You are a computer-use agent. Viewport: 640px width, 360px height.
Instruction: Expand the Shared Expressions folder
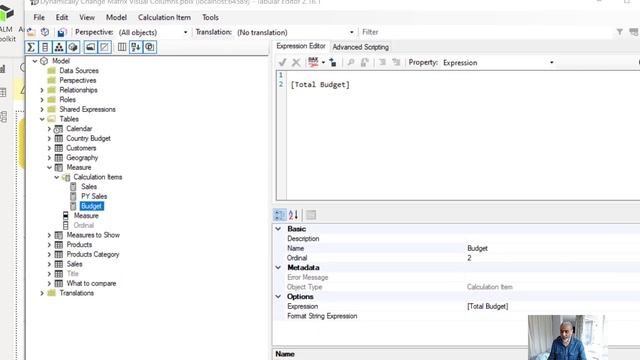click(x=42, y=109)
